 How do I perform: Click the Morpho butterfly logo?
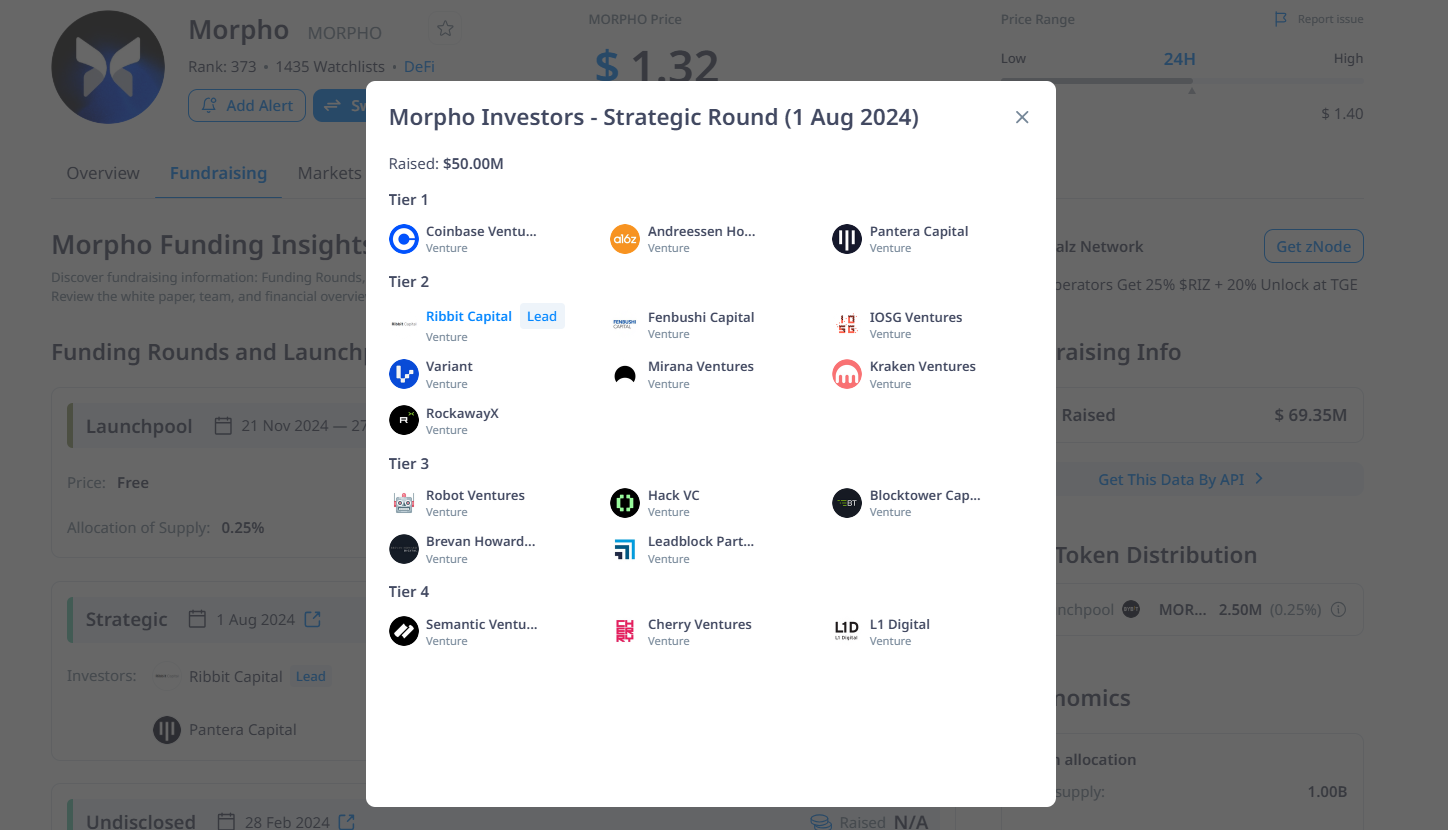[x=108, y=67]
